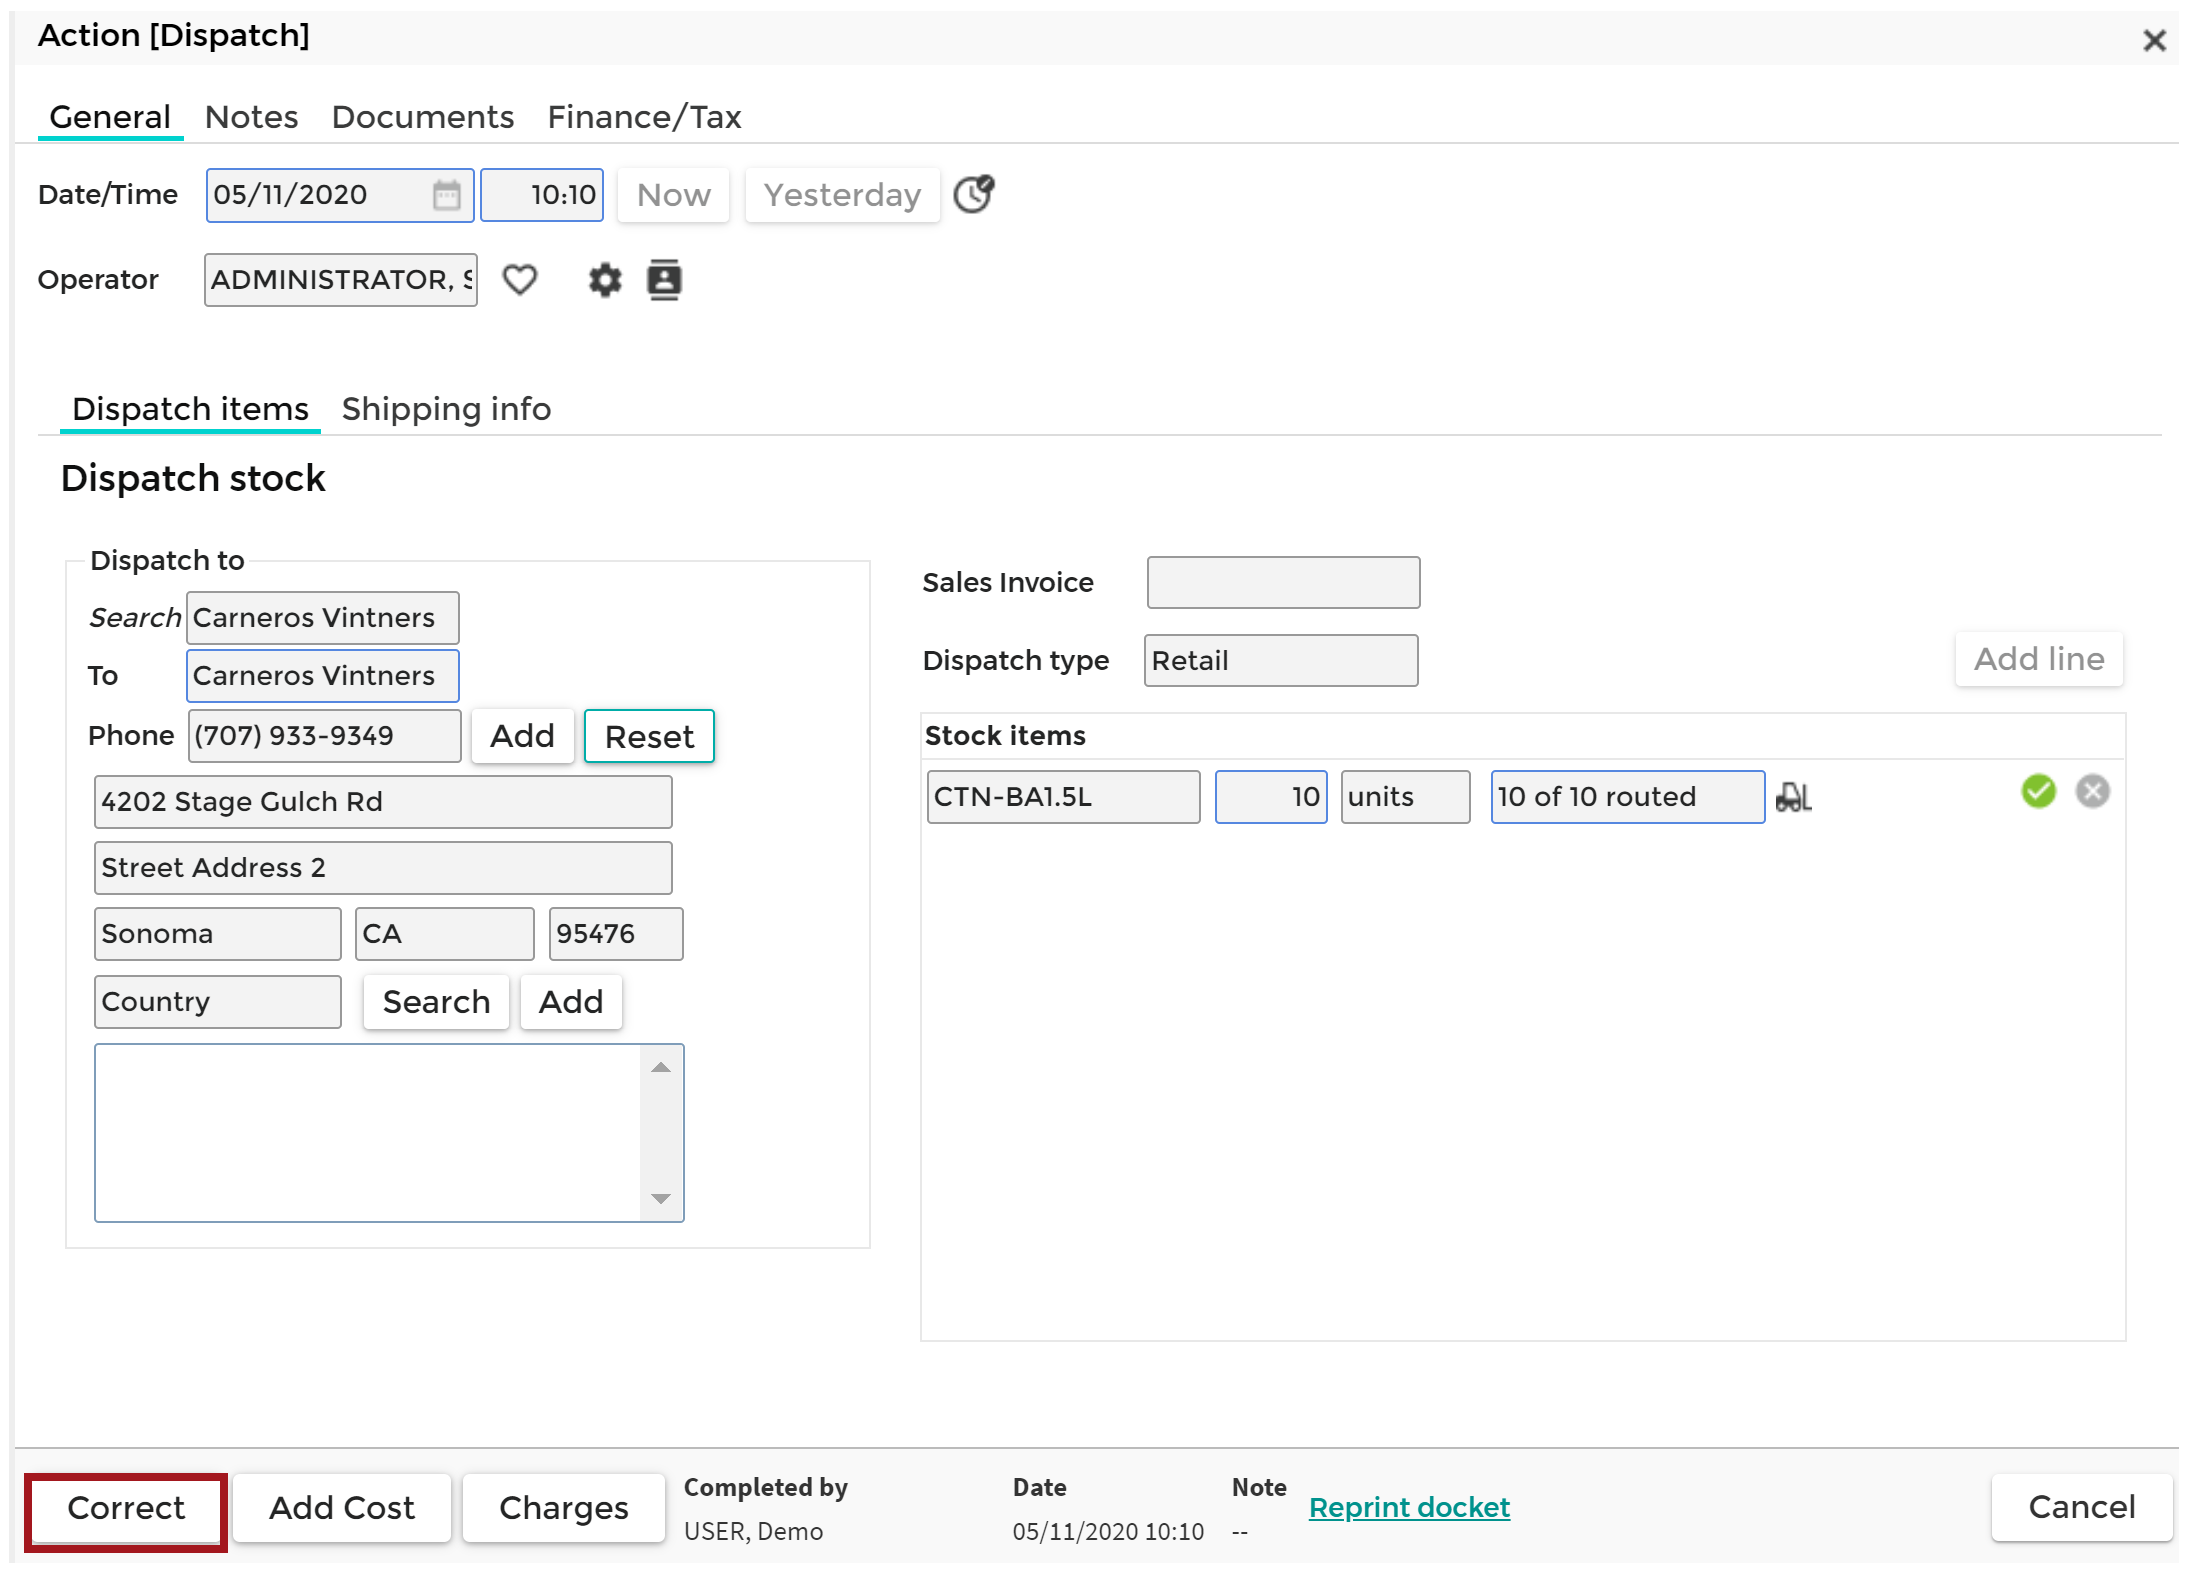2189x1576 pixels.
Task: Click the clock time-picker icon
Action: coord(974,194)
